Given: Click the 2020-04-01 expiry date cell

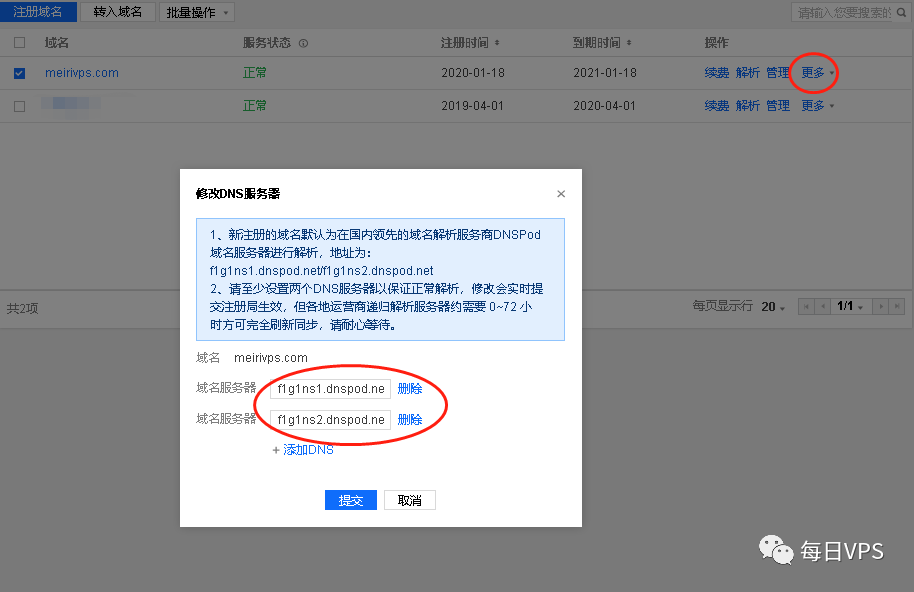Looking at the screenshot, I should pos(605,106).
